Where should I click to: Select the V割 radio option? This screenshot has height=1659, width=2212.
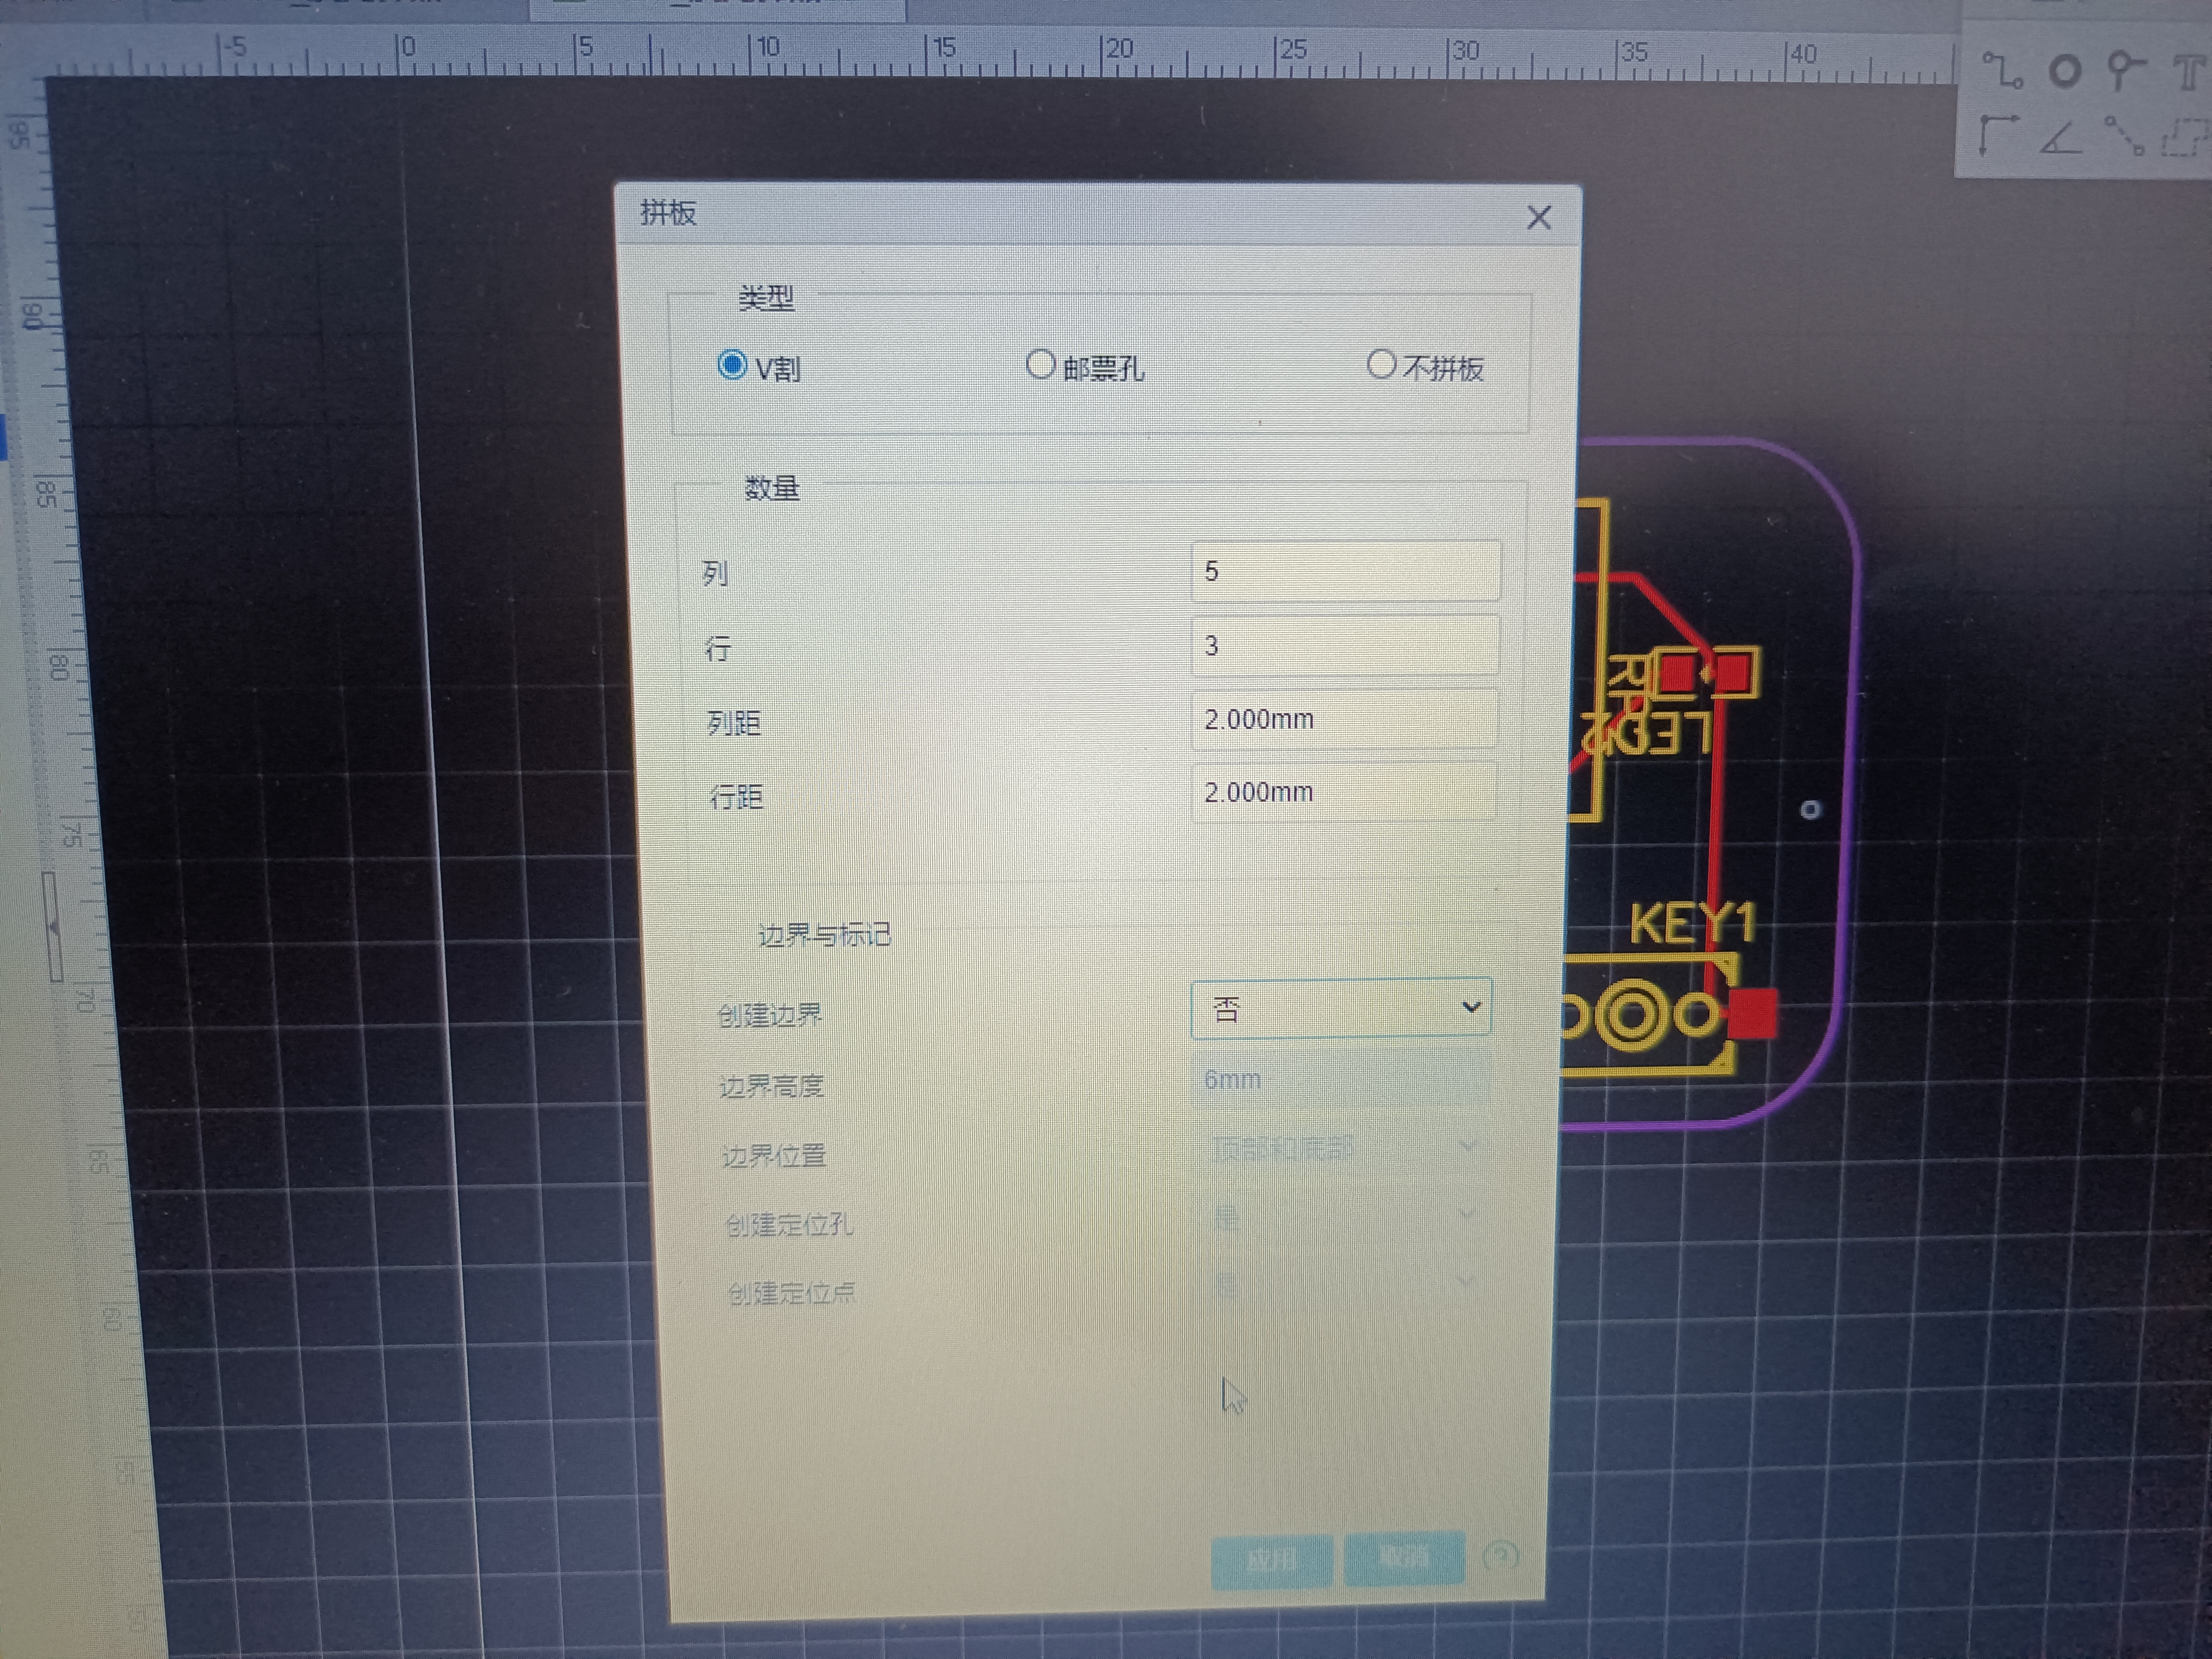732,365
